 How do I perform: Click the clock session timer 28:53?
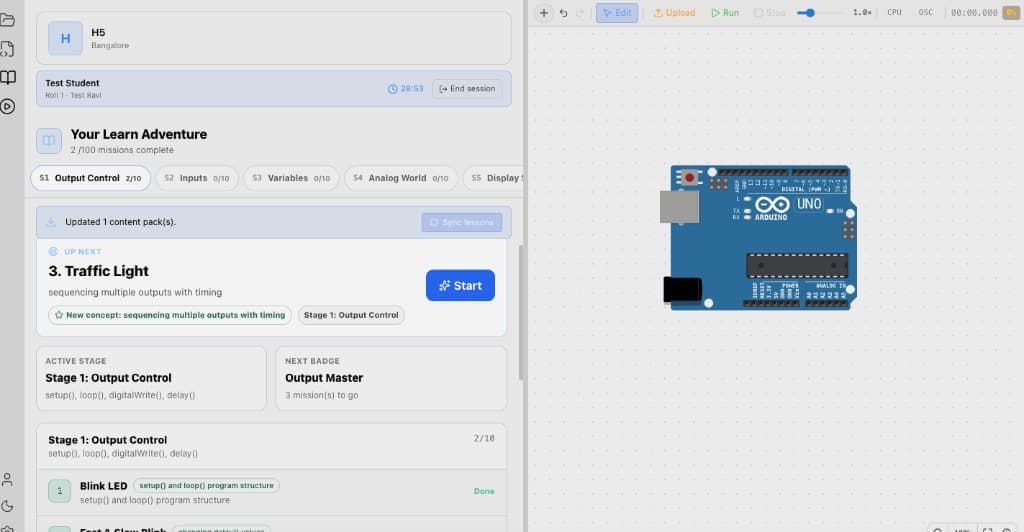pos(406,89)
